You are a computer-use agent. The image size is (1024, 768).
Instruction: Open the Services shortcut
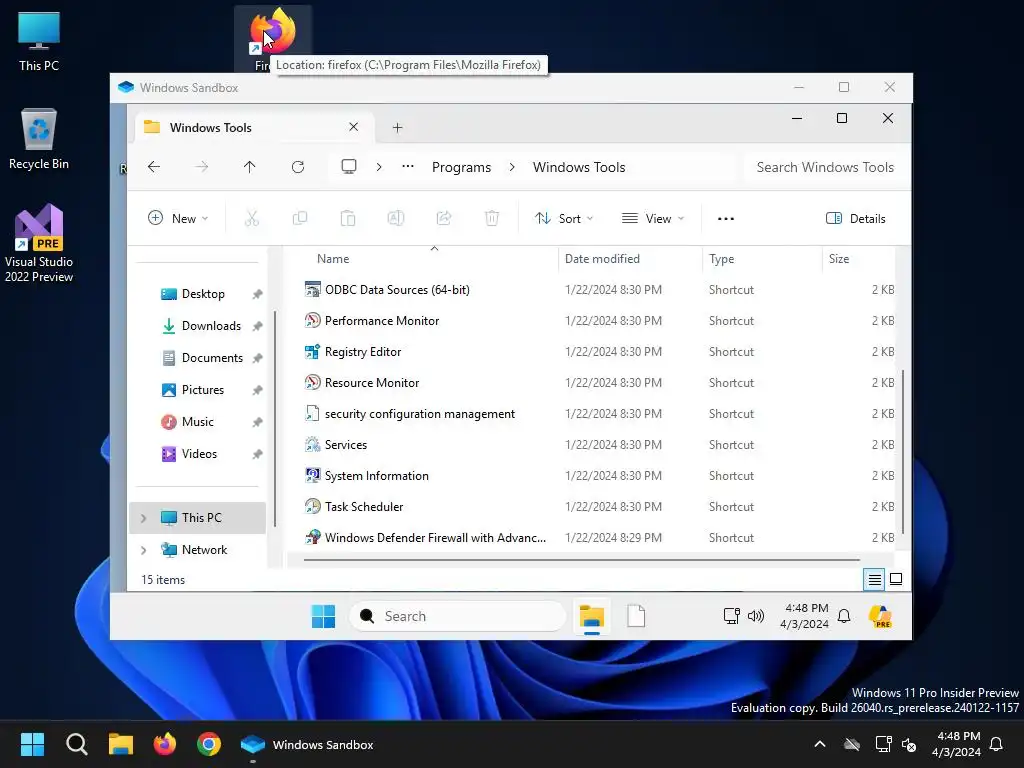pos(345,445)
